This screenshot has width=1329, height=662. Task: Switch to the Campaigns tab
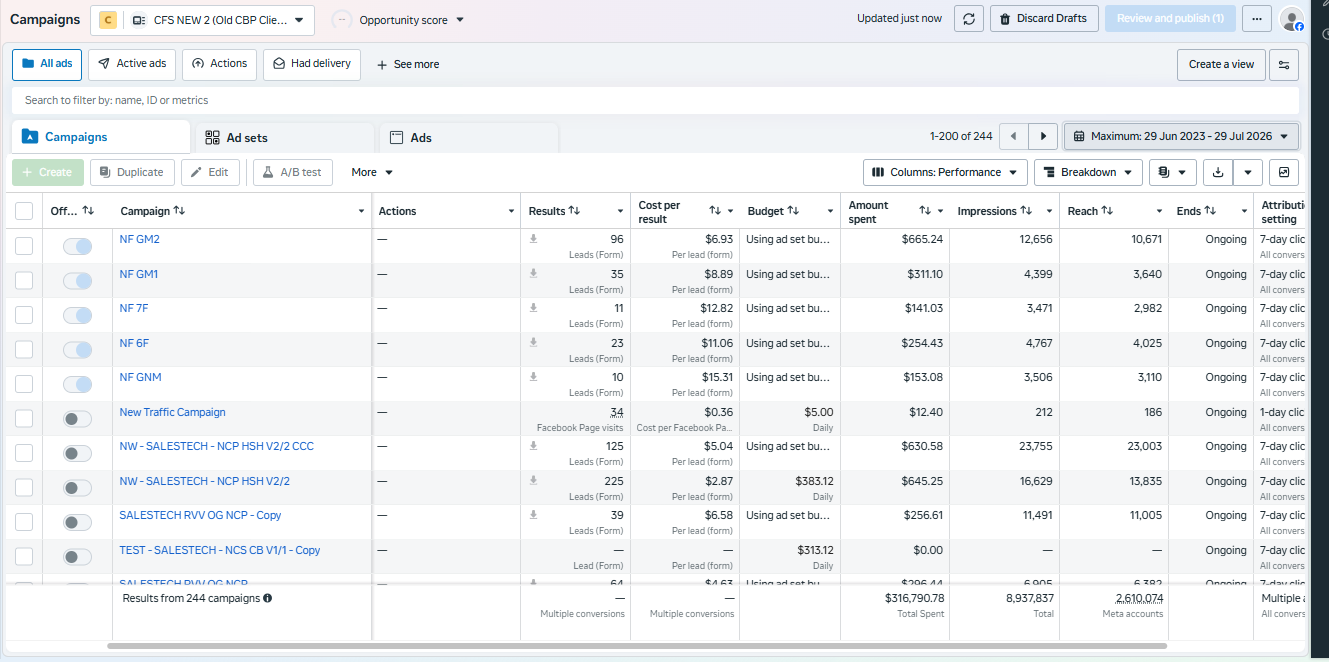(101, 137)
